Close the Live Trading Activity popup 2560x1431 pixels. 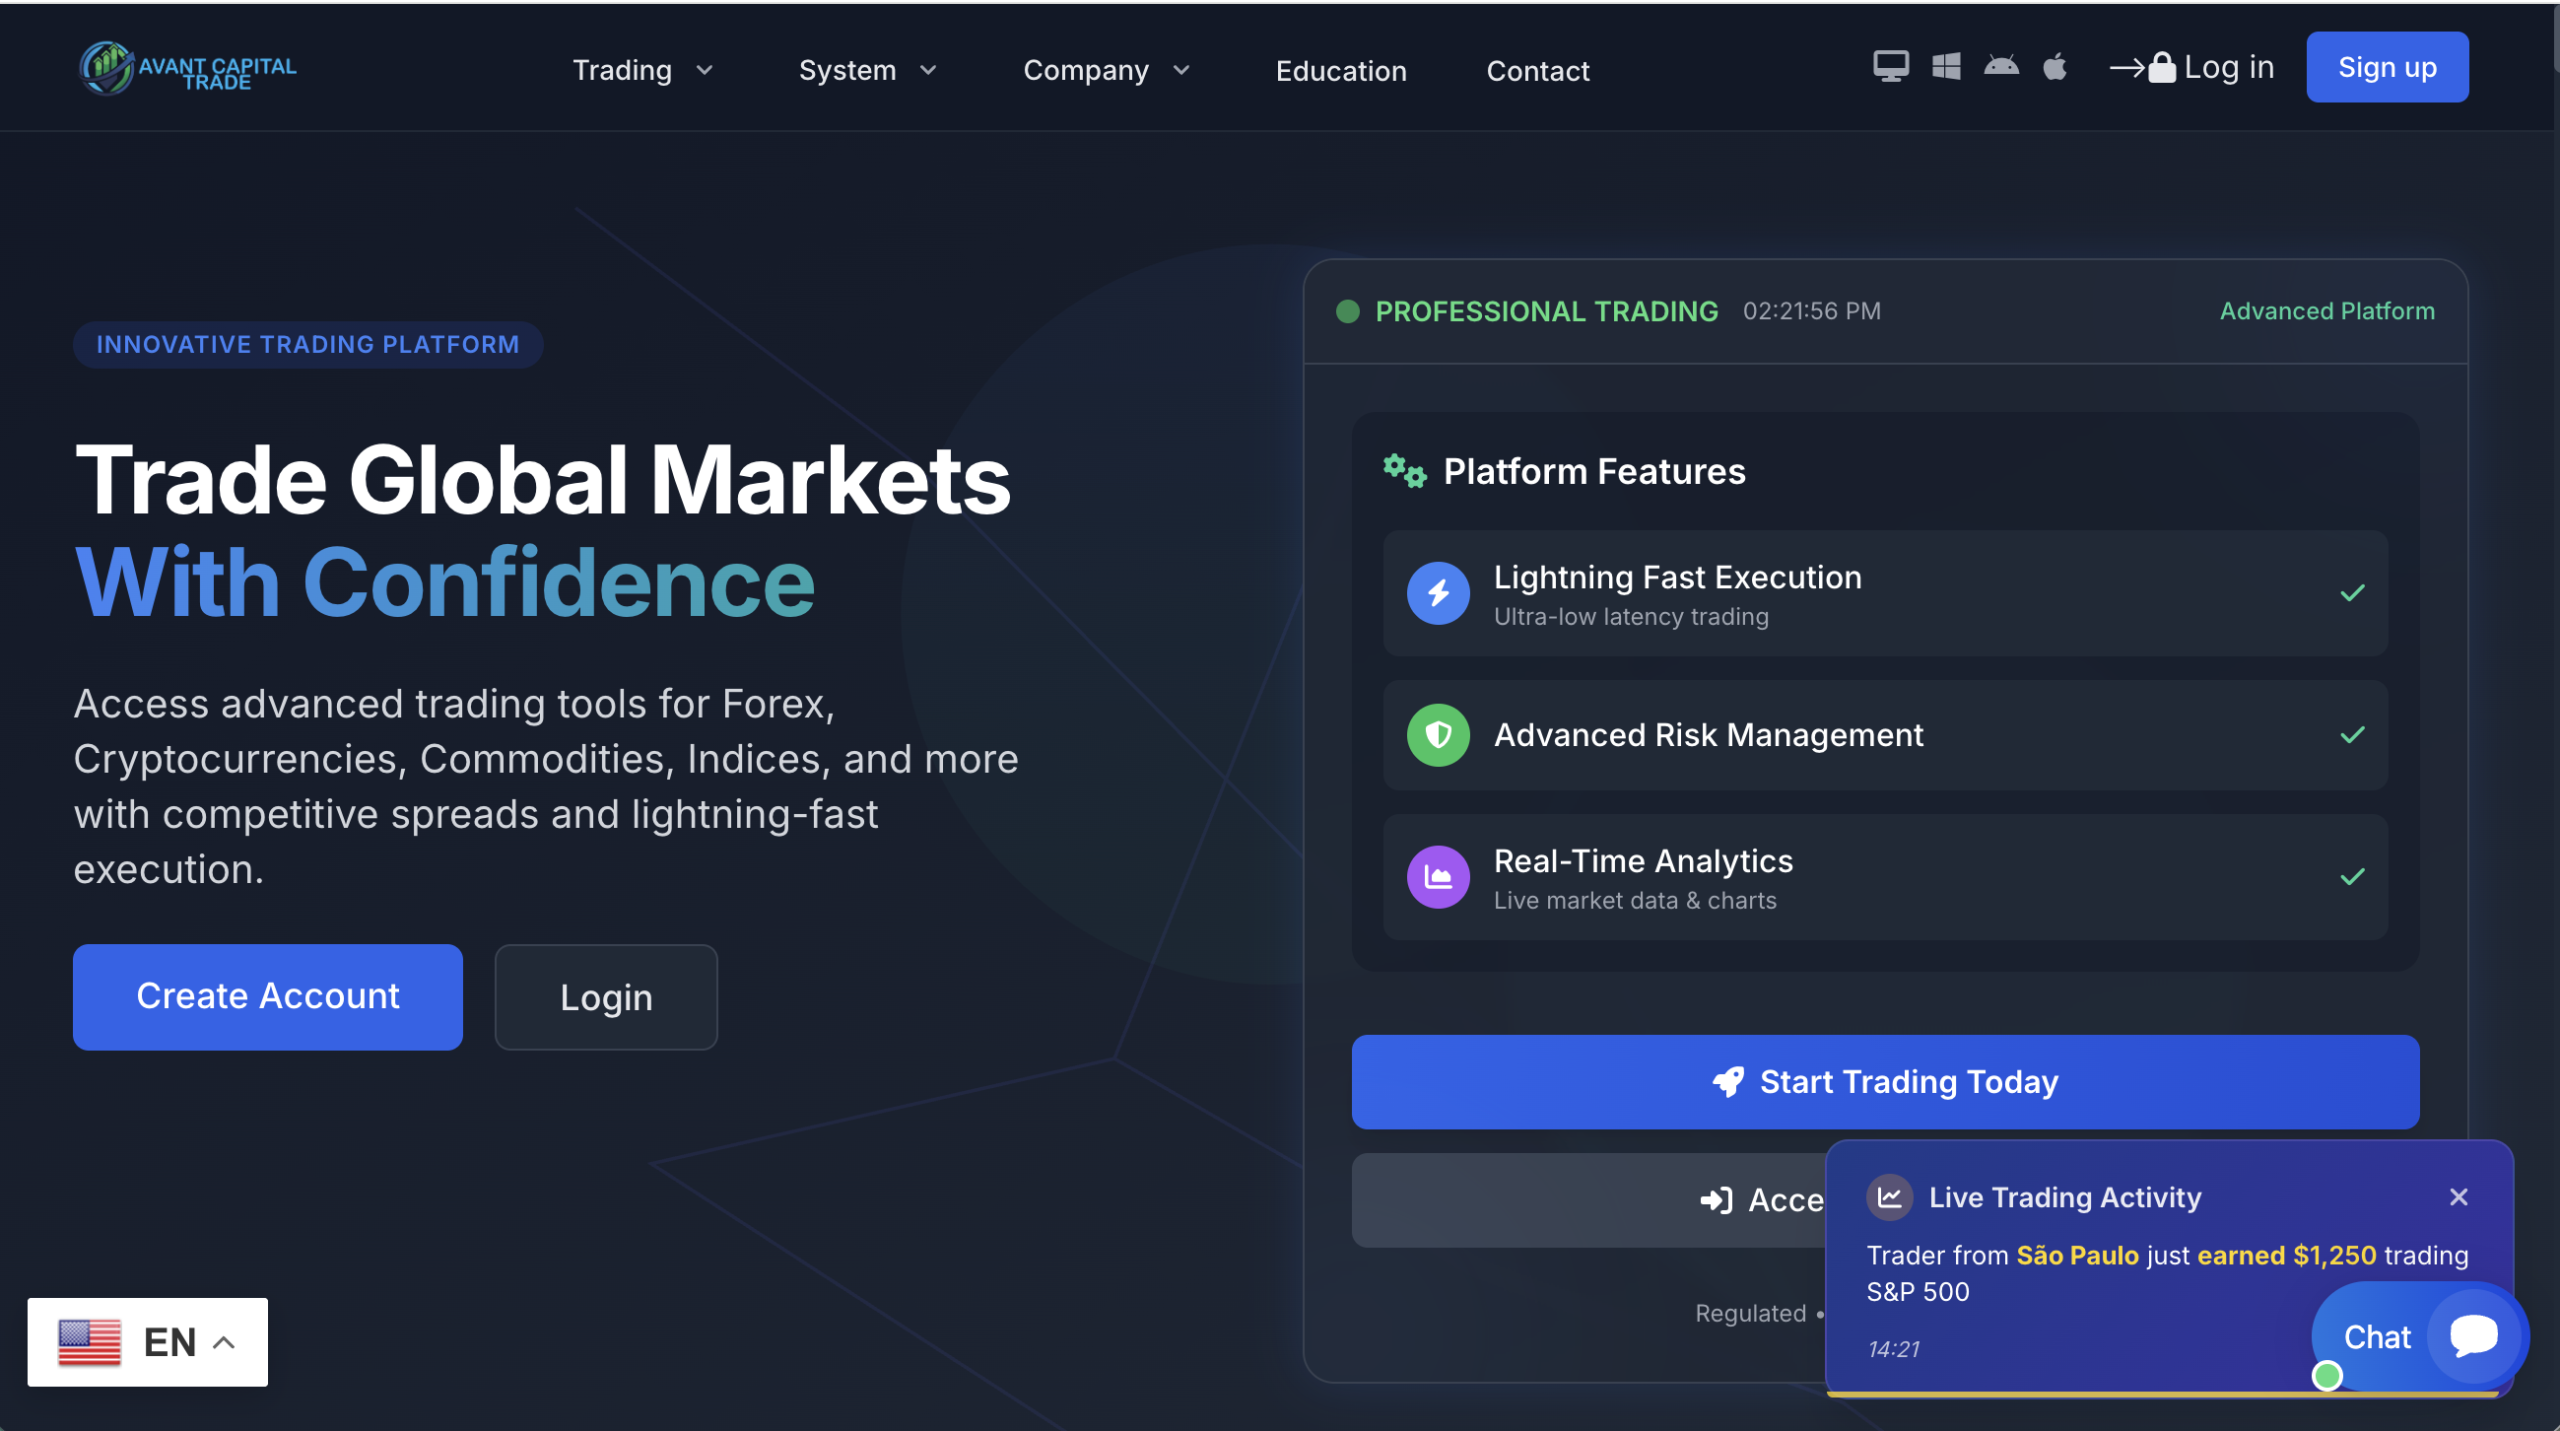click(x=2459, y=1197)
